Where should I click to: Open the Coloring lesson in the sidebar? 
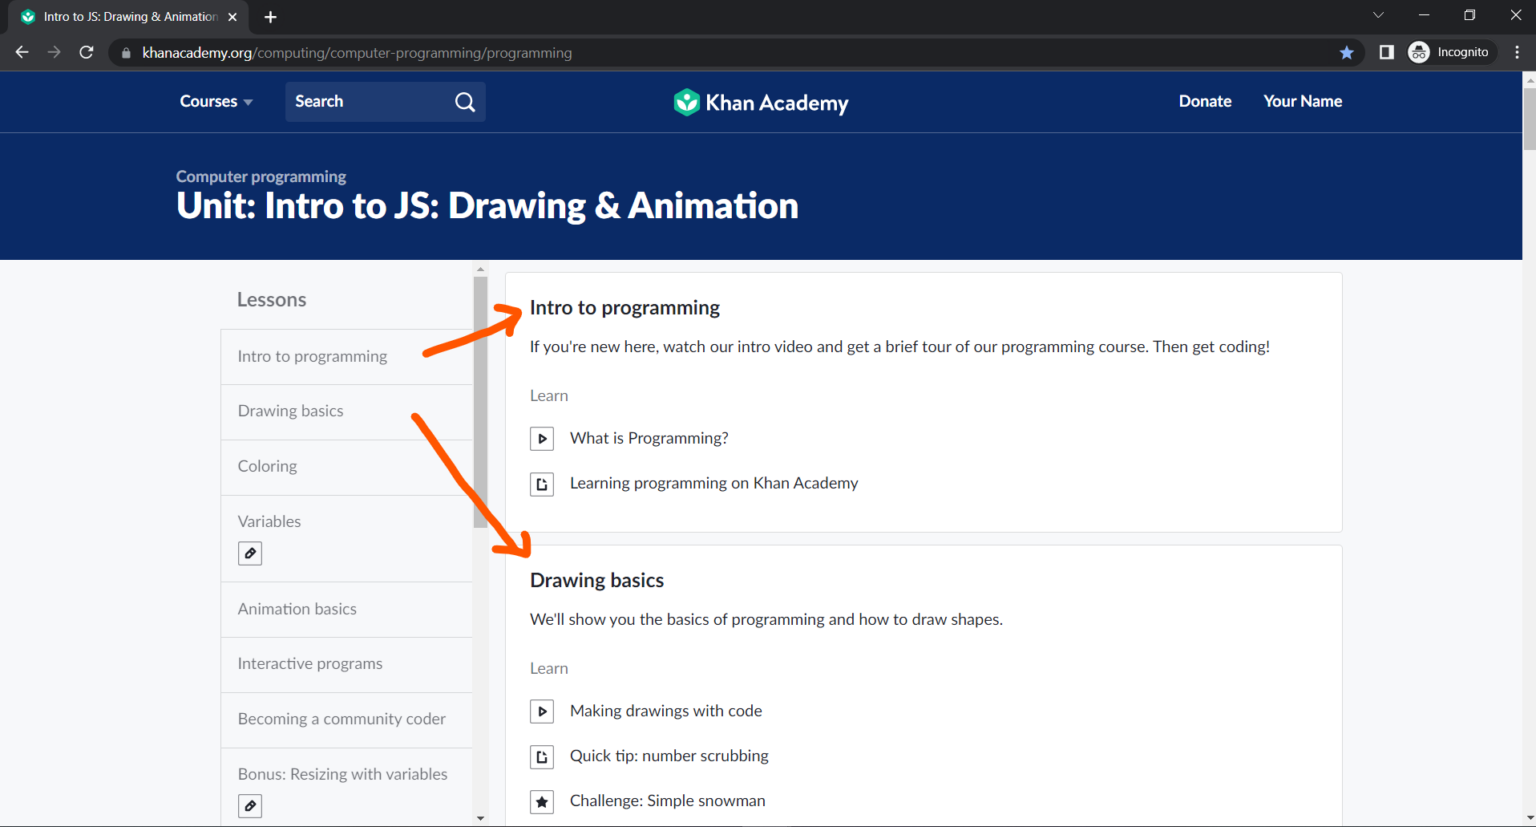click(x=267, y=466)
